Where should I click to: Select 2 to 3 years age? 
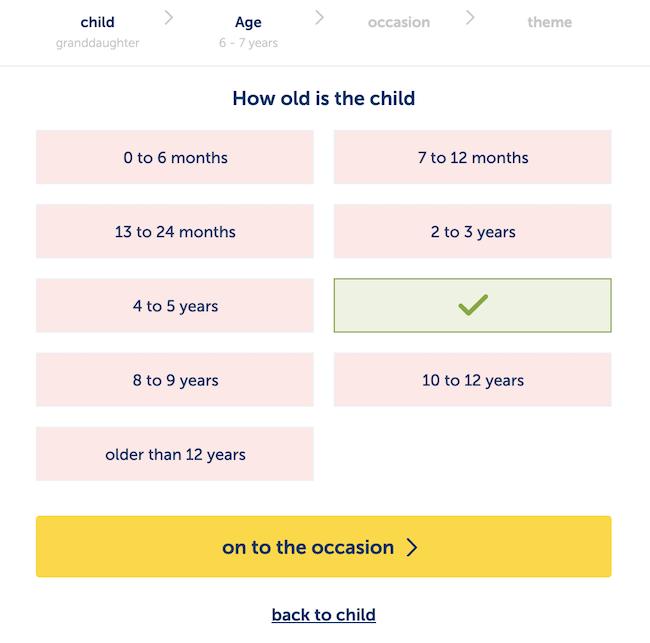coord(472,232)
